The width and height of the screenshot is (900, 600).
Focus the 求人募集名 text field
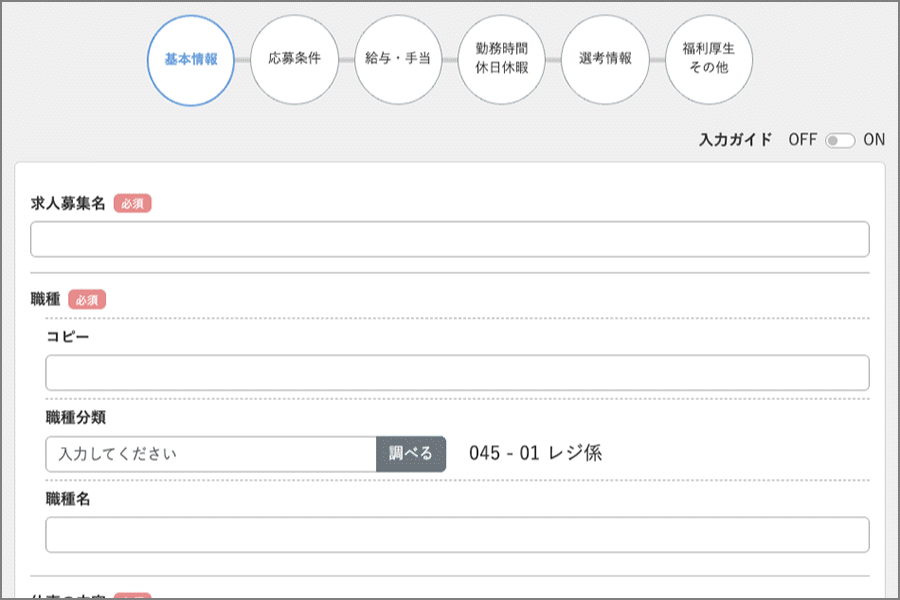point(449,240)
